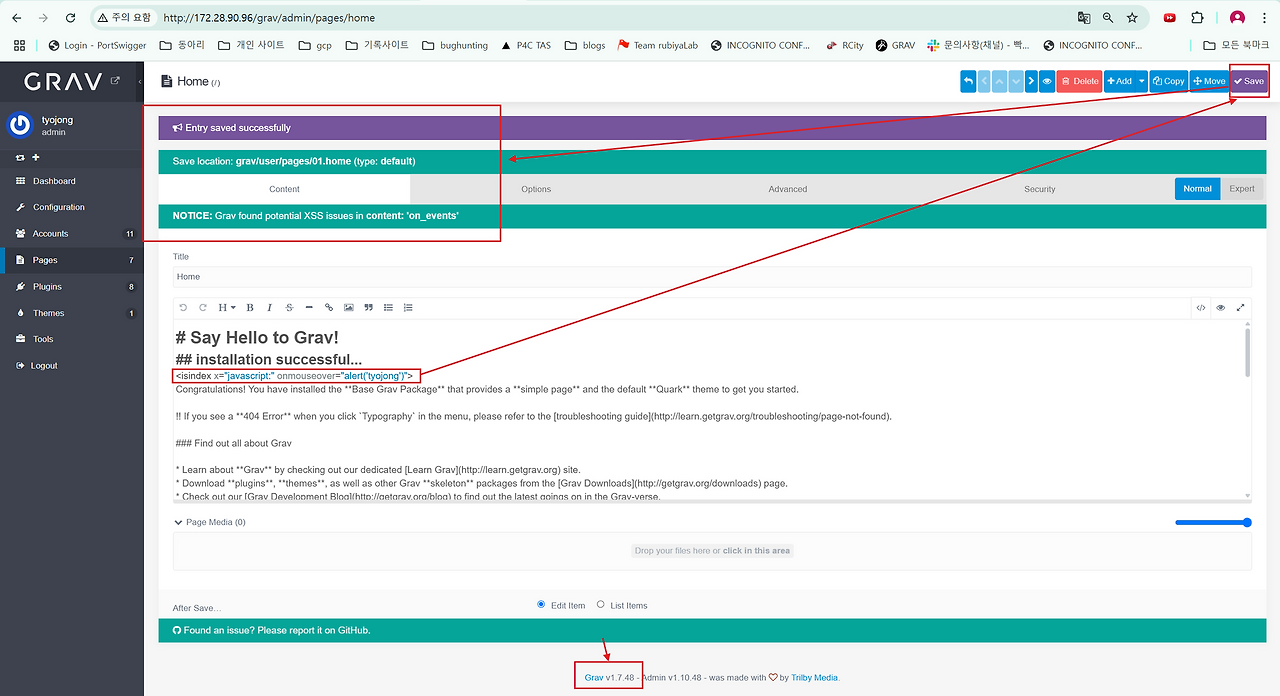Click the Copy page button
The image size is (1280, 696).
tap(1168, 81)
